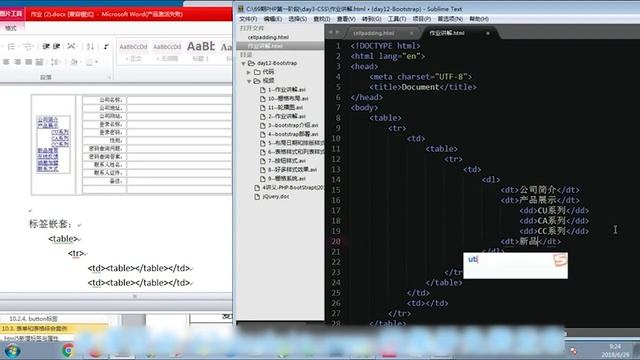640x360 pixels.
Task: Click the bulleted list icon in Word ribbon
Action: [x=11, y=47]
